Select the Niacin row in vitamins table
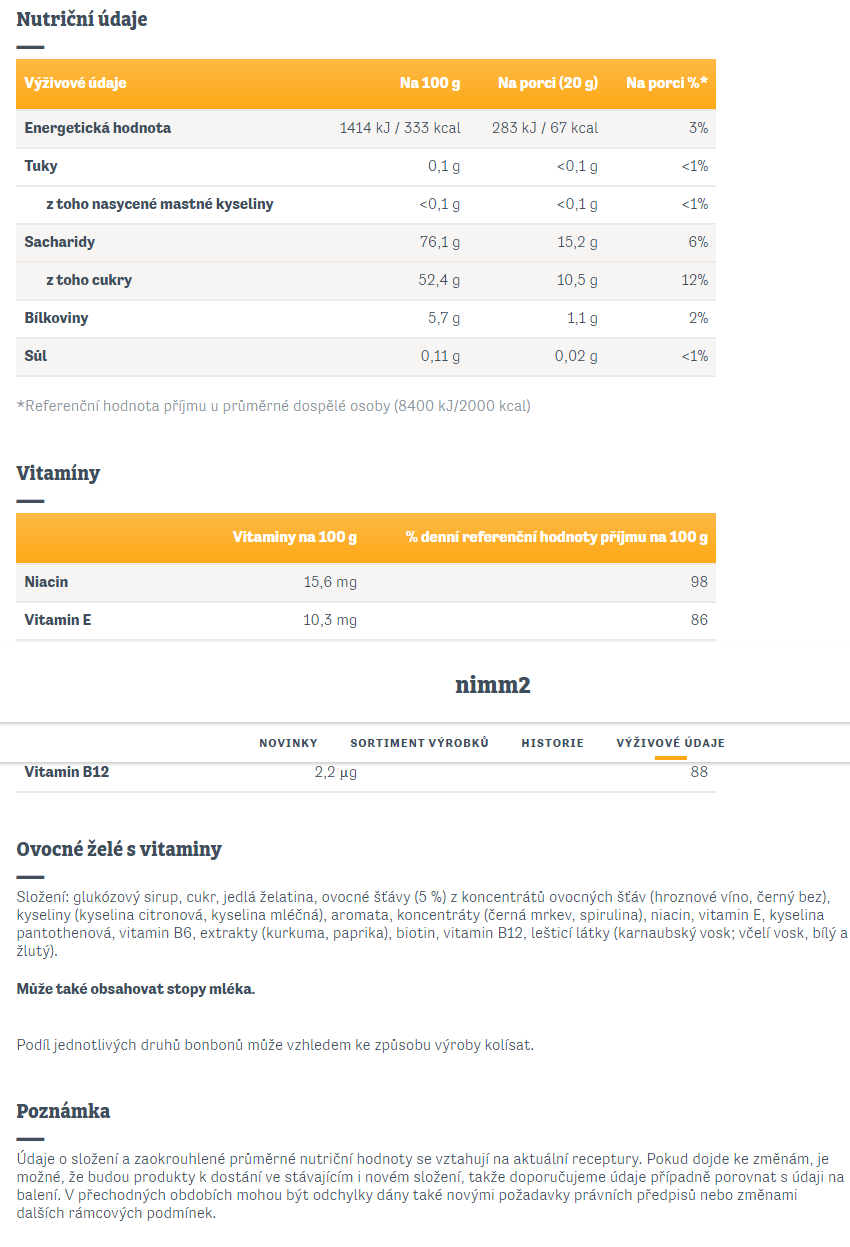The image size is (850, 1247). pyautogui.click(x=366, y=582)
